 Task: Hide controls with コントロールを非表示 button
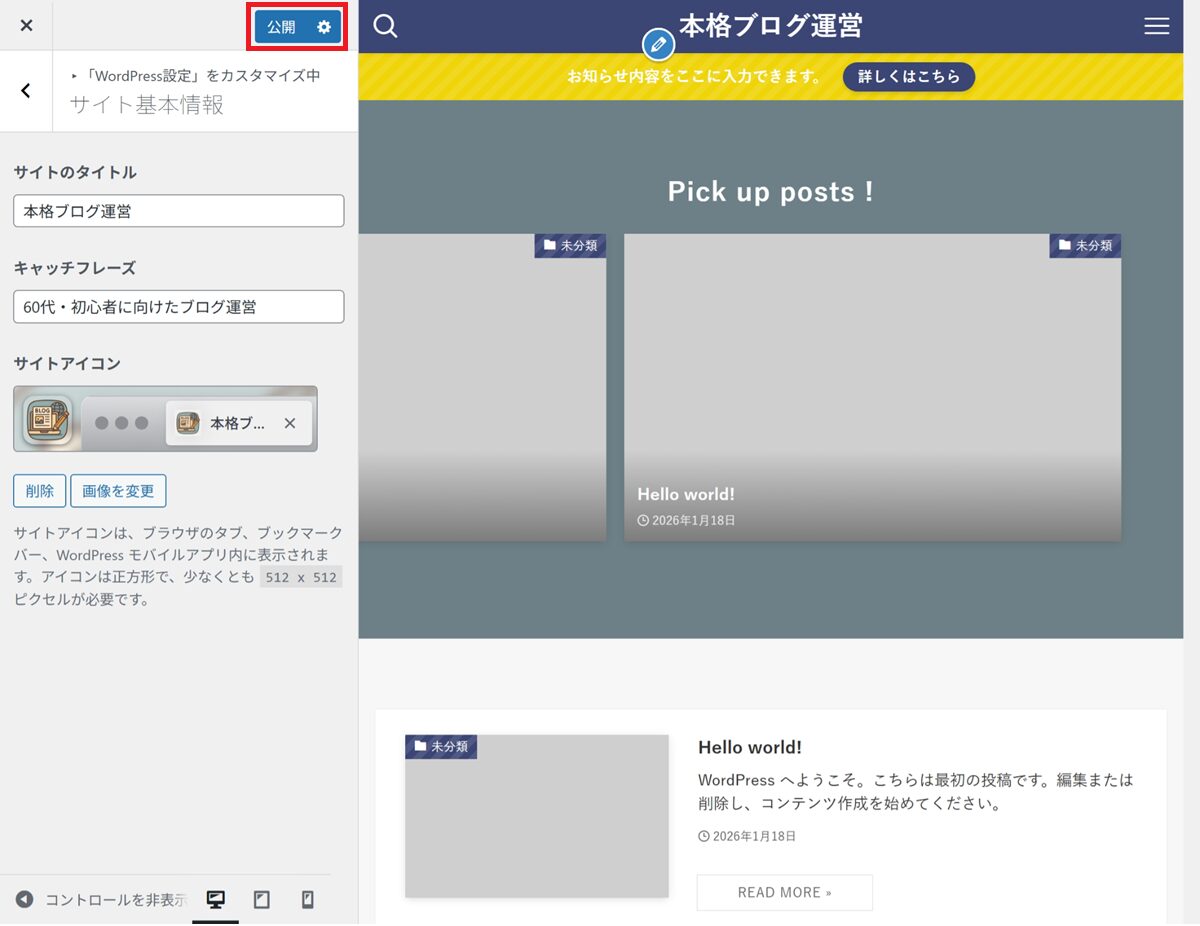(x=100, y=900)
